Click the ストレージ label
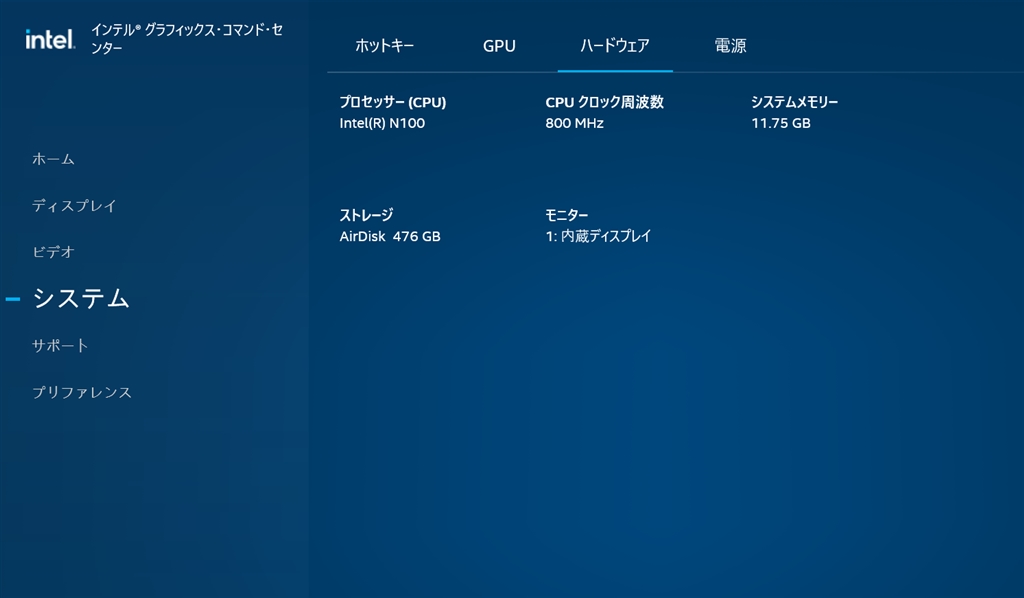This screenshot has height=598, width=1024. [x=366, y=215]
